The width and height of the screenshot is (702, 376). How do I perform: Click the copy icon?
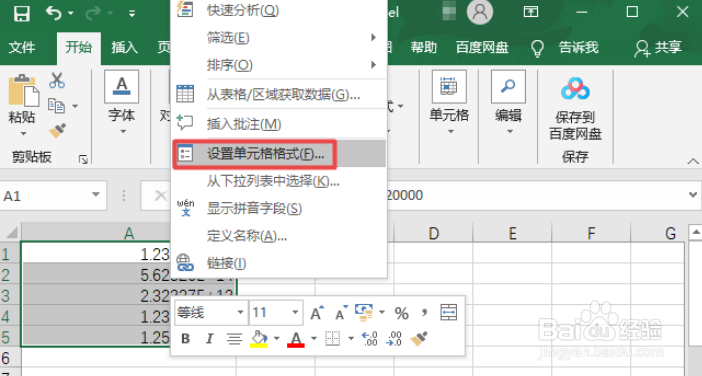click(56, 106)
